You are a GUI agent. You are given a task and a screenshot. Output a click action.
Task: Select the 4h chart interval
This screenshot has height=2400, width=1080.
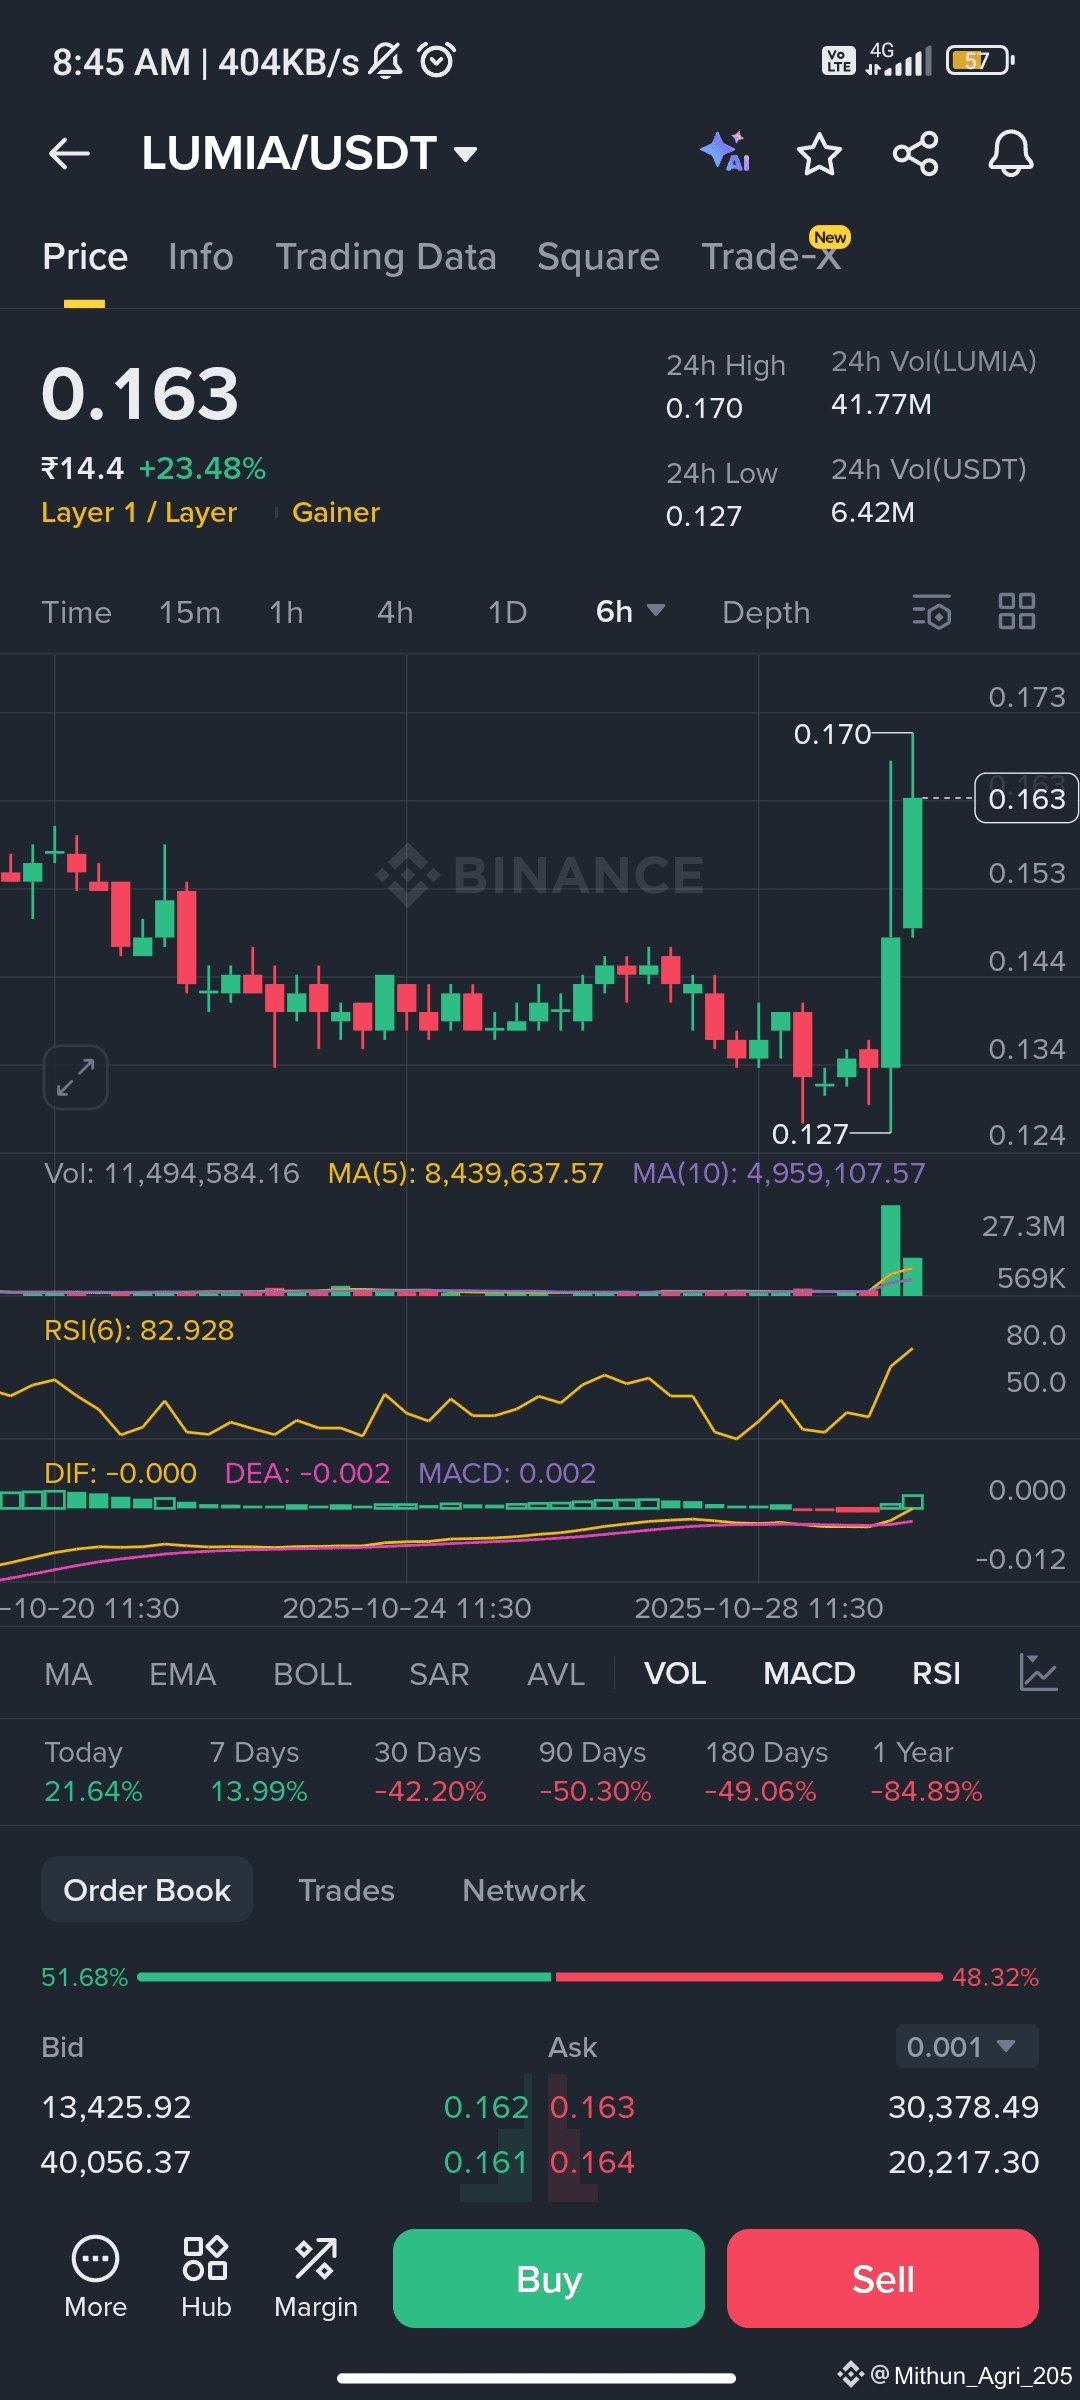coord(395,612)
